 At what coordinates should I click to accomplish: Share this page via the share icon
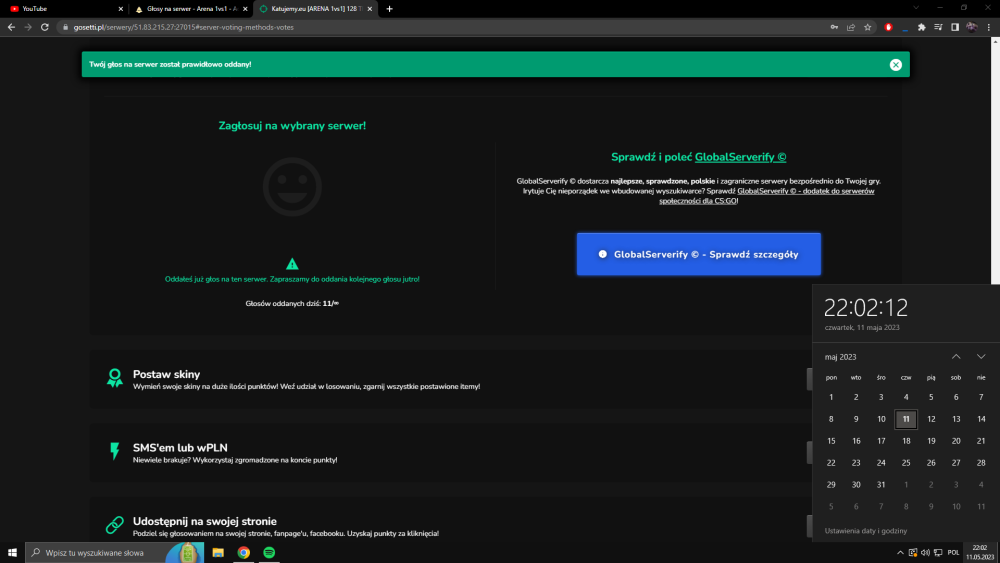point(851,27)
